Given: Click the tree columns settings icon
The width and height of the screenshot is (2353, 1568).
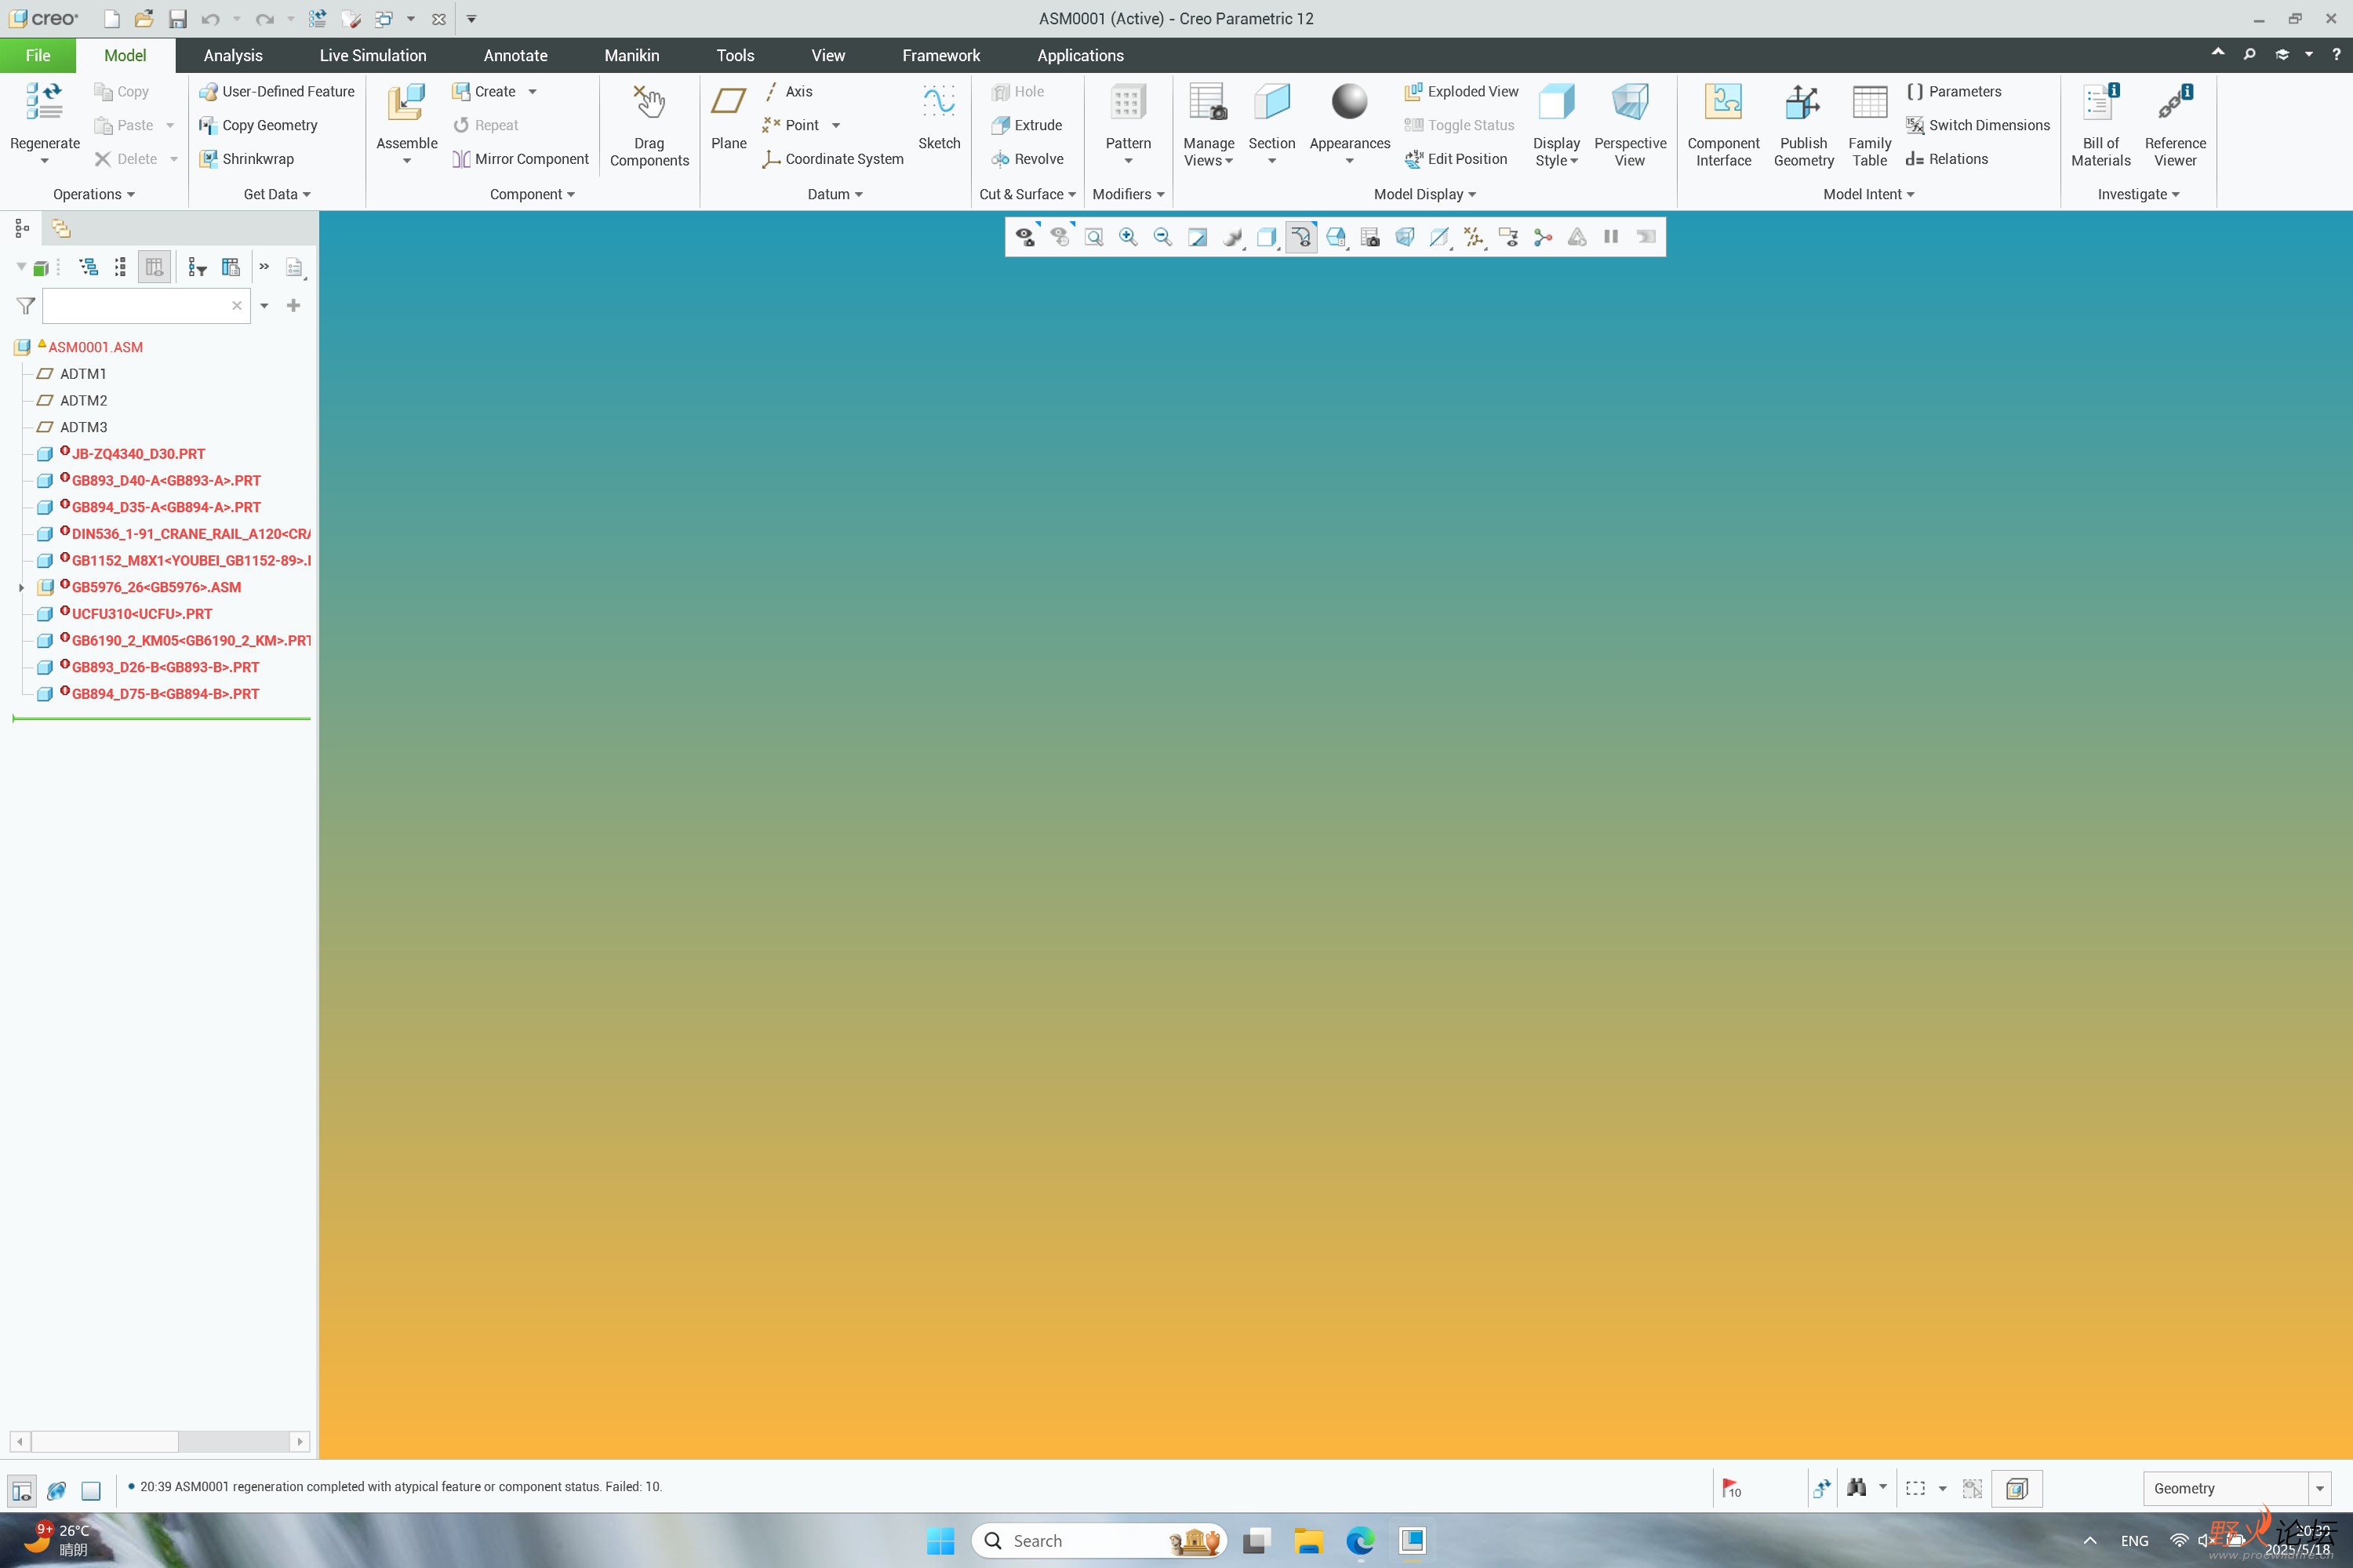Looking at the screenshot, I should tap(231, 267).
